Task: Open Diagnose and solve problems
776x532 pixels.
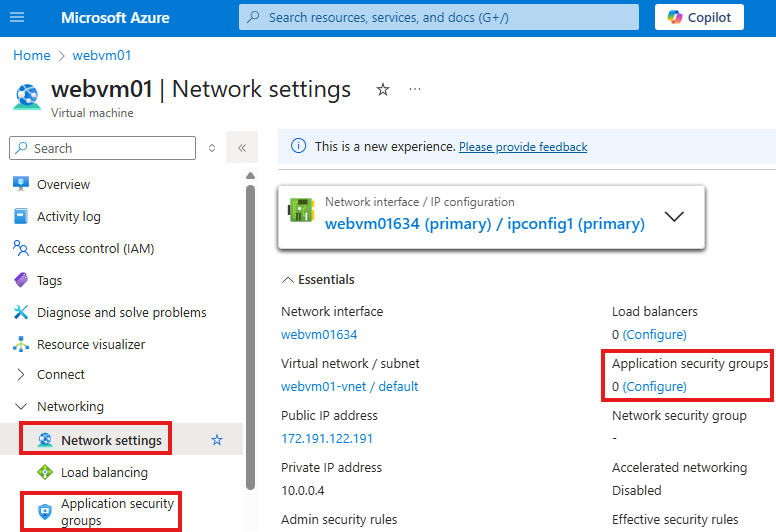Action: click(122, 313)
